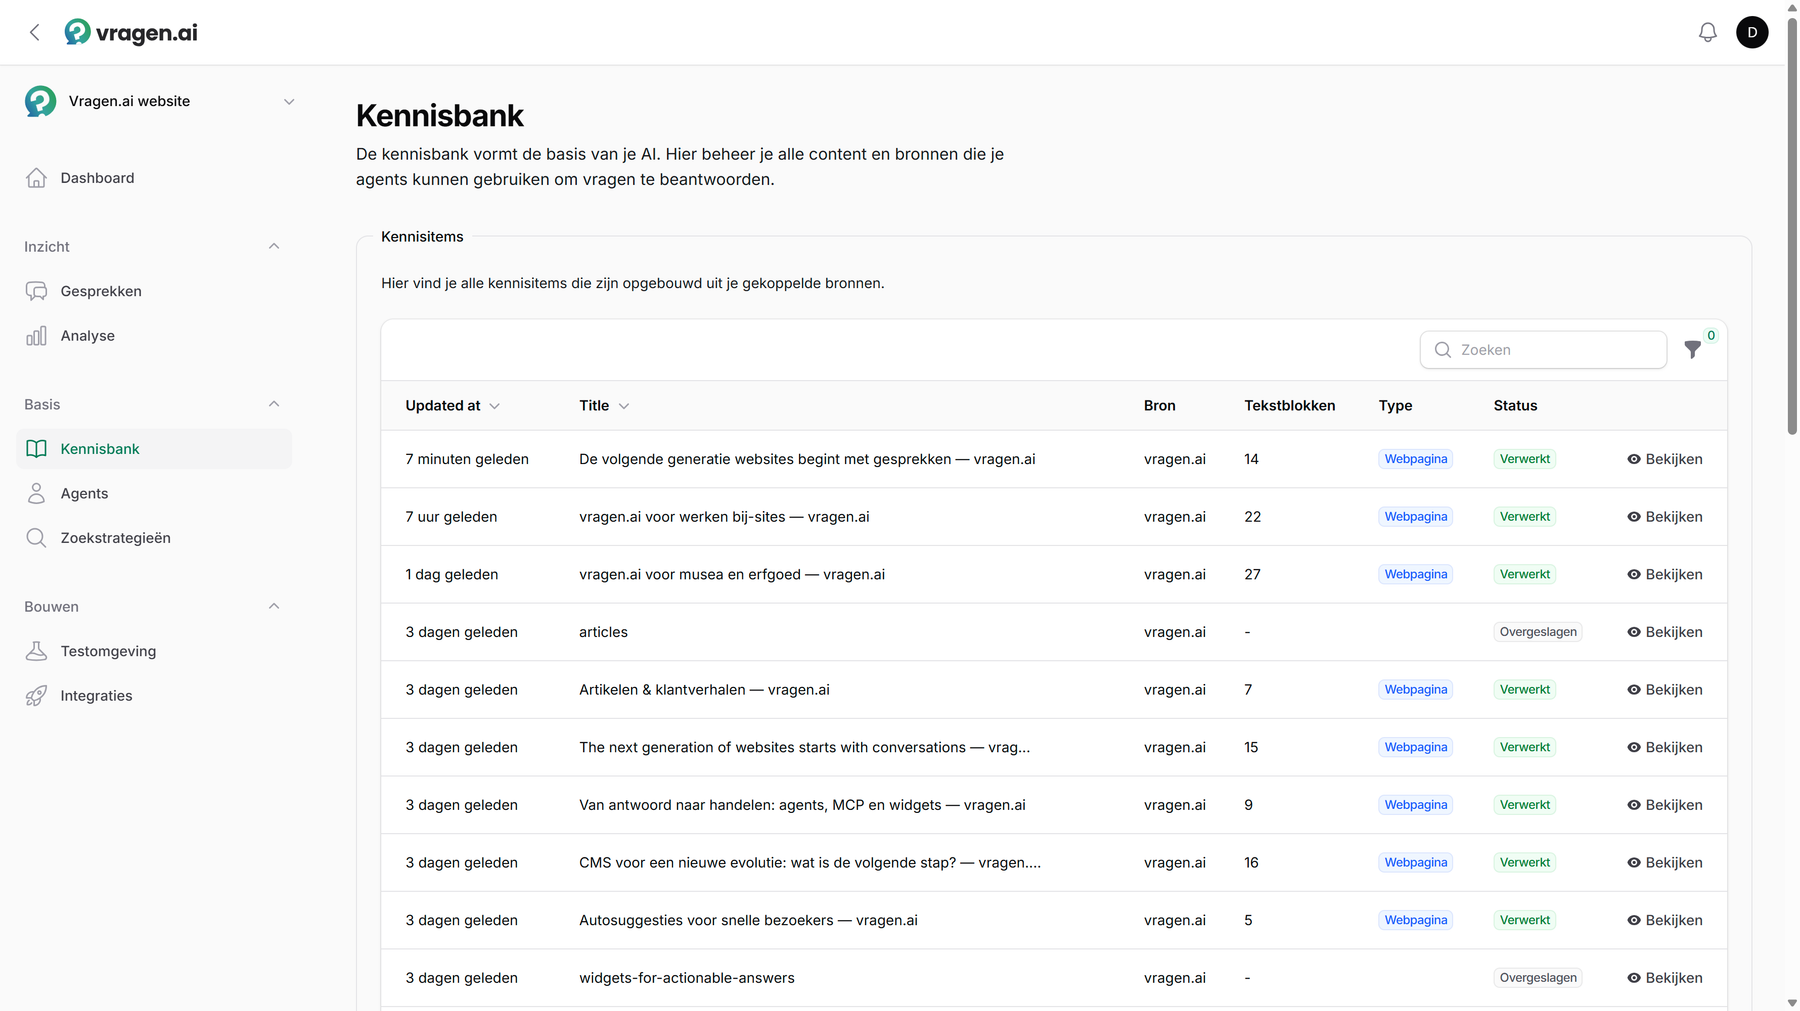Click the 'articles' title cell
Viewport: 1800px width, 1011px height.
click(x=603, y=632)
